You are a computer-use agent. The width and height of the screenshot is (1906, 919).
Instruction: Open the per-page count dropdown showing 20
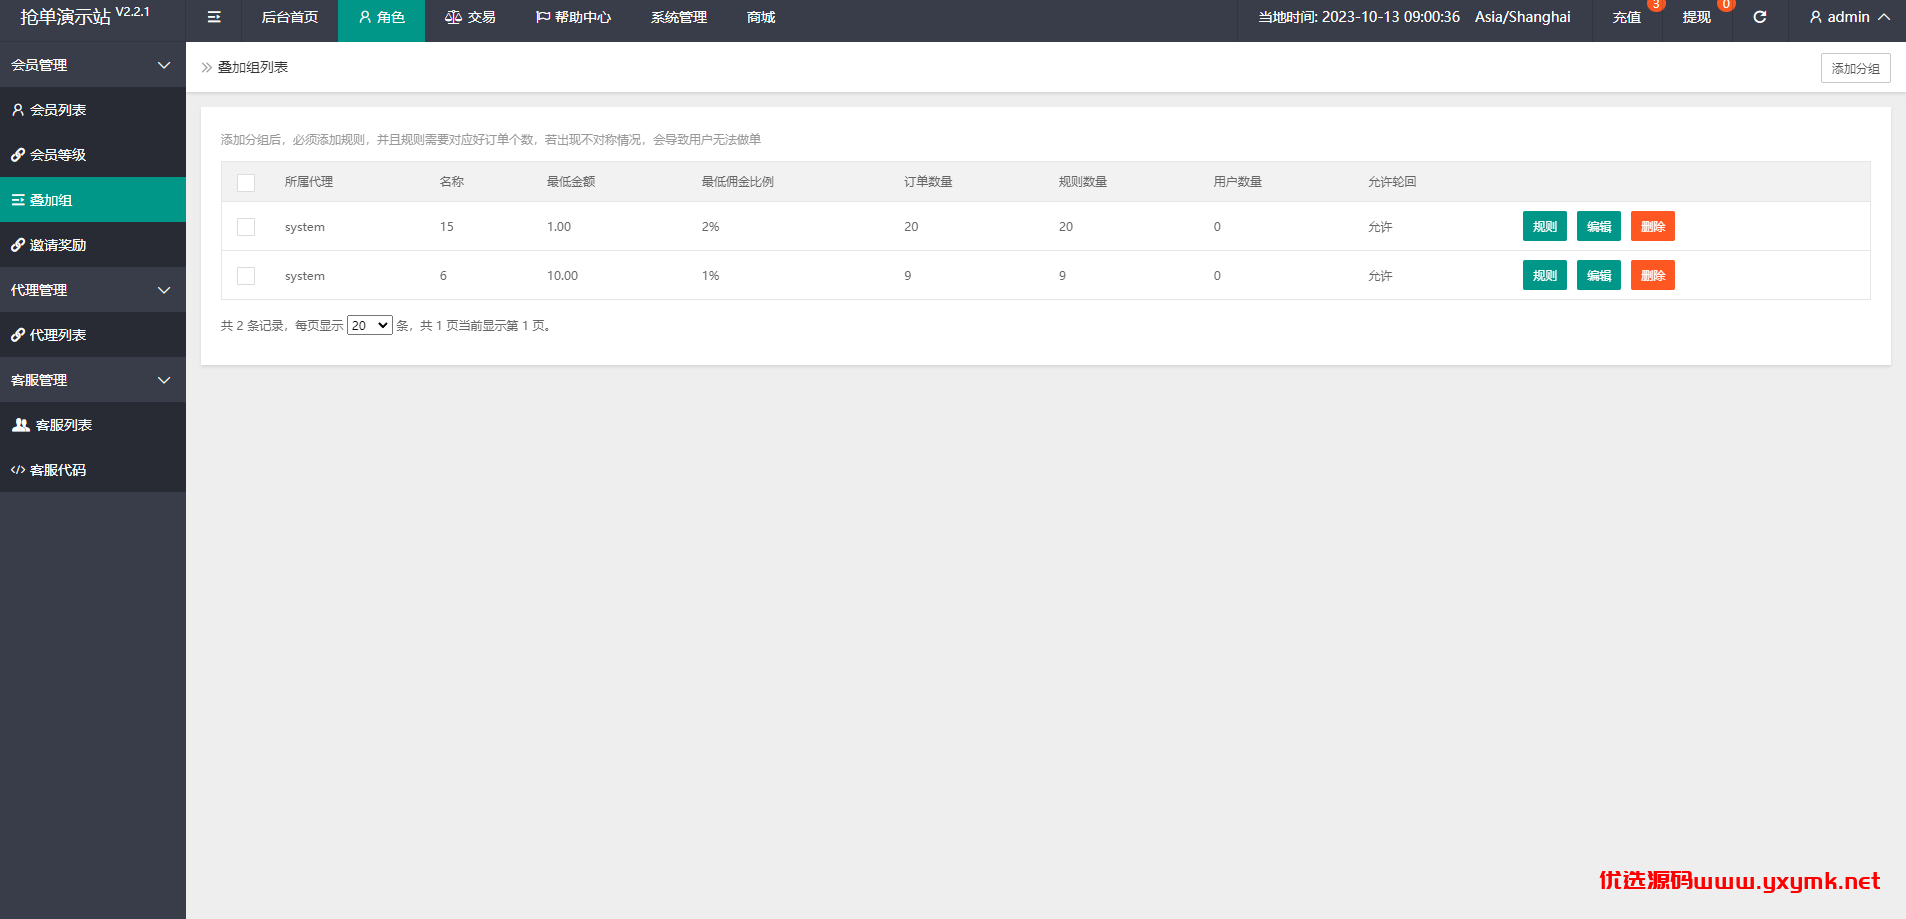pyautogui.click(x=369, y=326)
